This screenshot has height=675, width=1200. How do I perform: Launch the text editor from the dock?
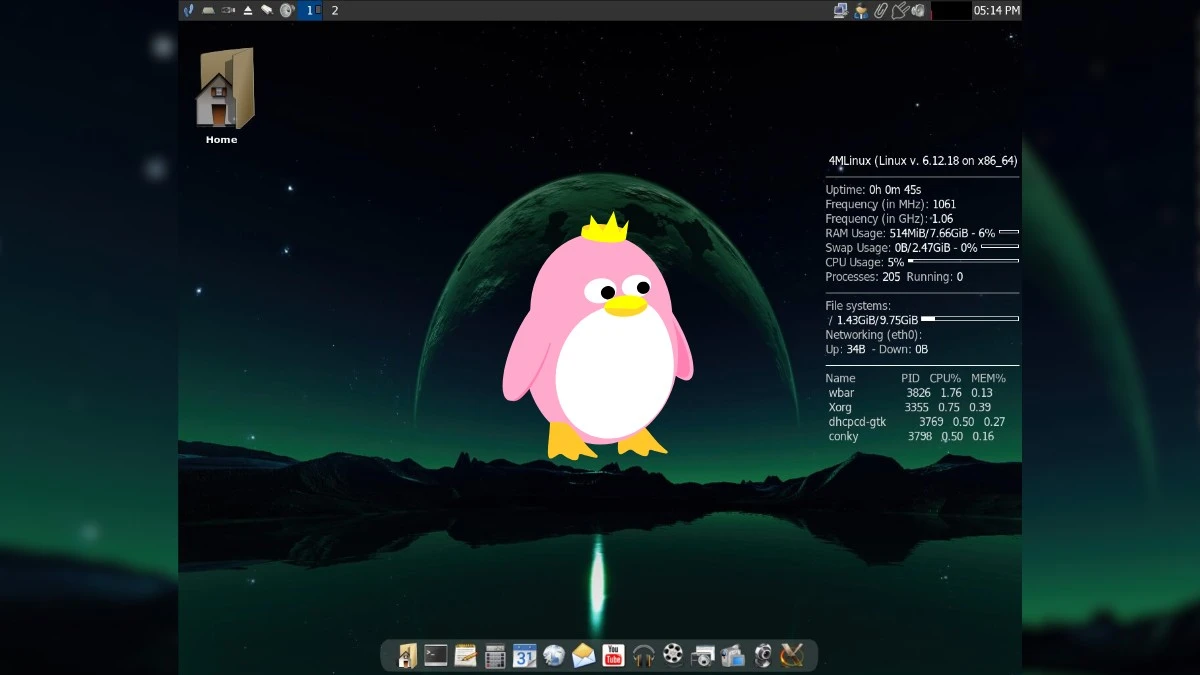pos(465,656)
